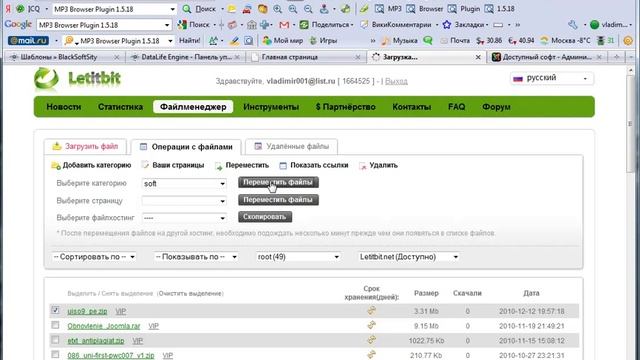Open the Letitbit.net (Доступно) dropdown
This screenshot has width=640, height=360.
(409, 257)
